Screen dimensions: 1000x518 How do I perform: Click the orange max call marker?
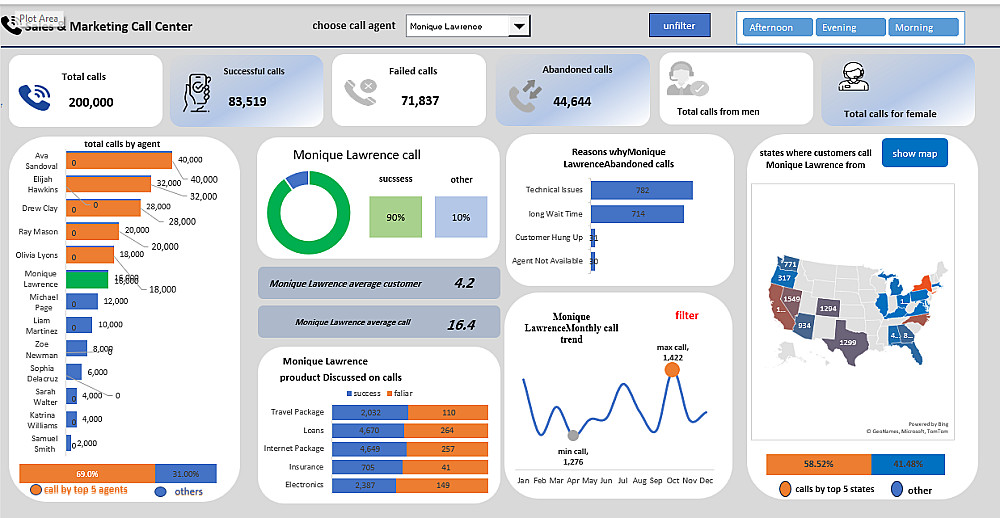[672, 370]
